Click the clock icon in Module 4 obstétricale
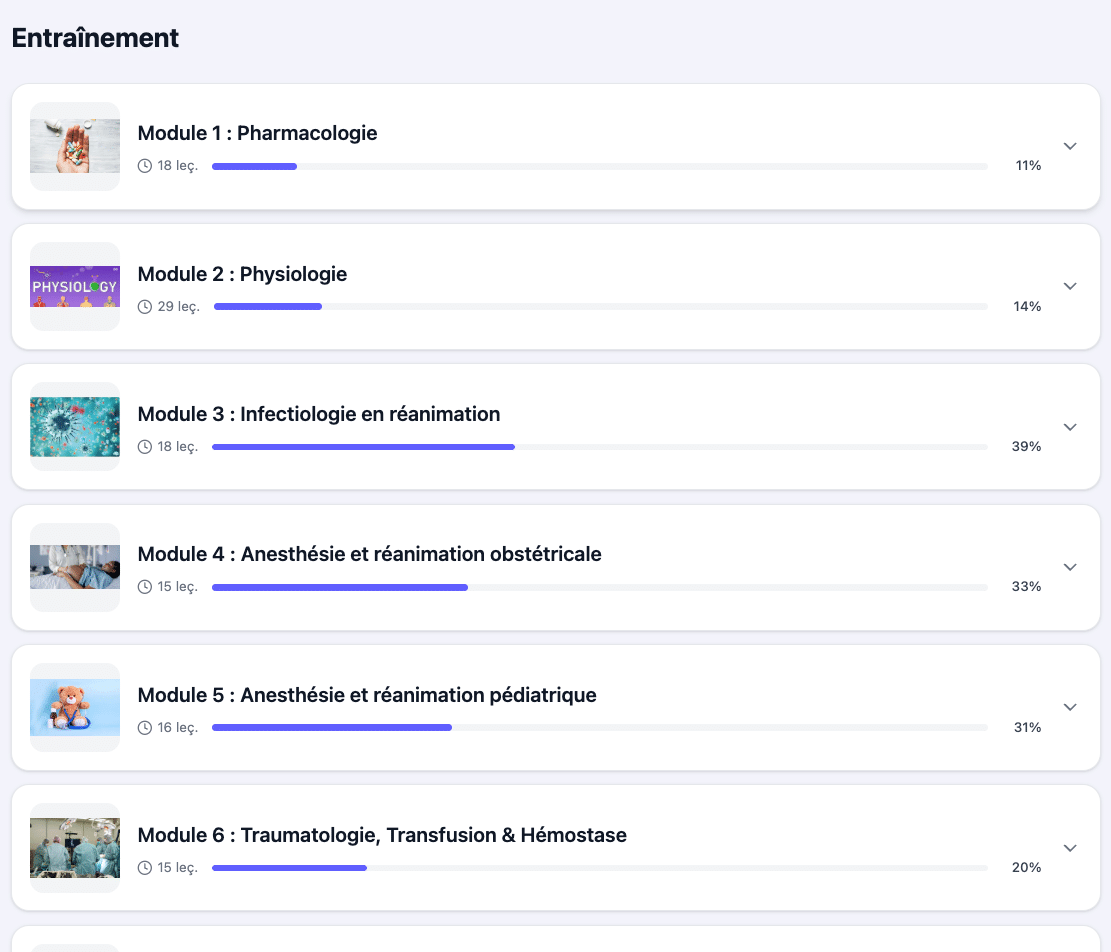This screenshot has height=952, width=1111. pyautogui.click(x=145, y=587)
